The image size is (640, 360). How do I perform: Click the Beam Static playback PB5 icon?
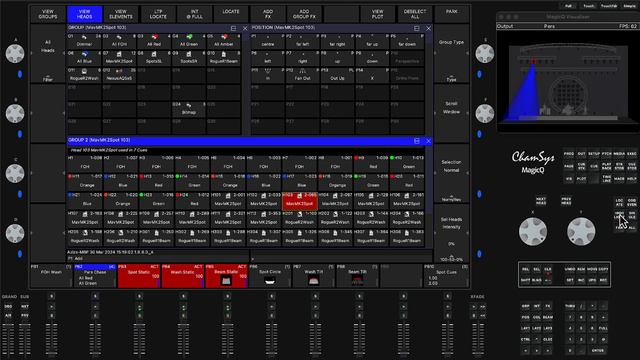(226, 280)
